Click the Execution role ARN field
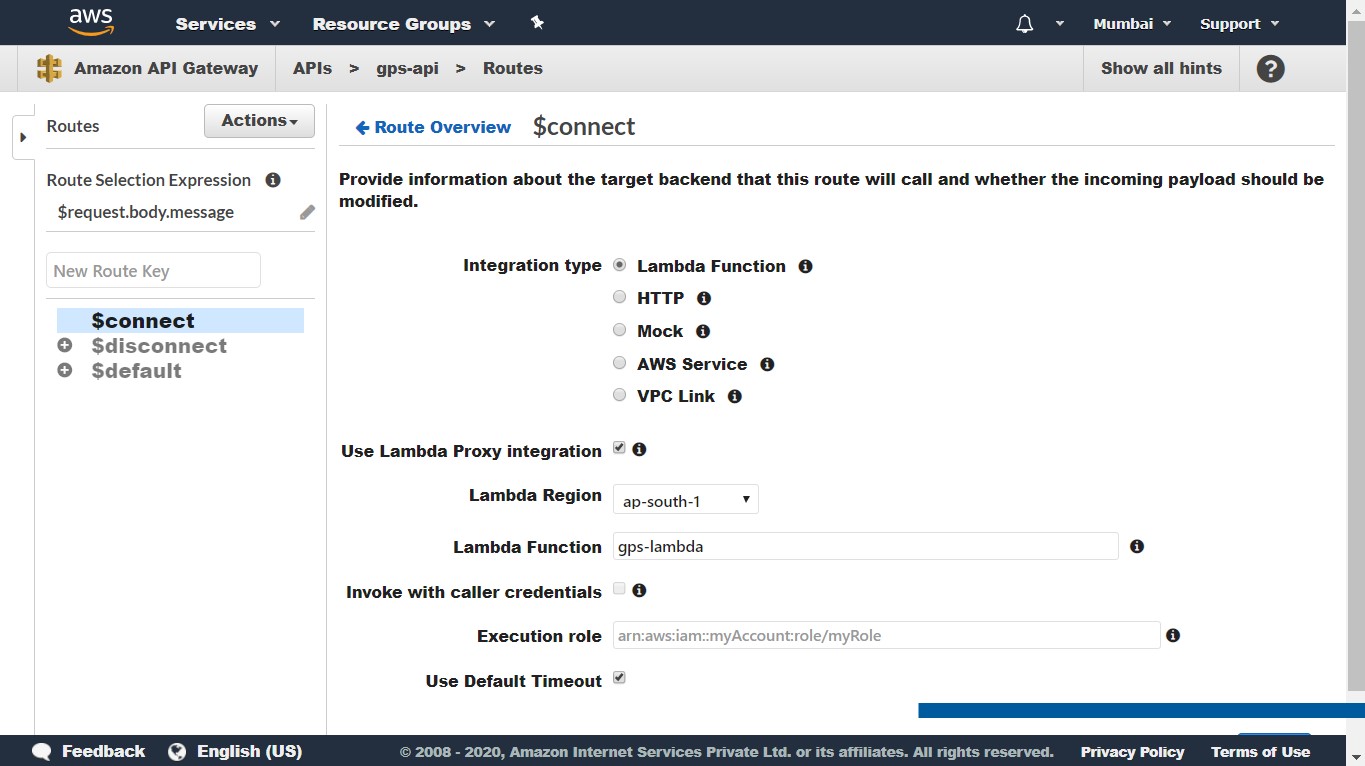The image size is (1365, 766). [886, 635]
